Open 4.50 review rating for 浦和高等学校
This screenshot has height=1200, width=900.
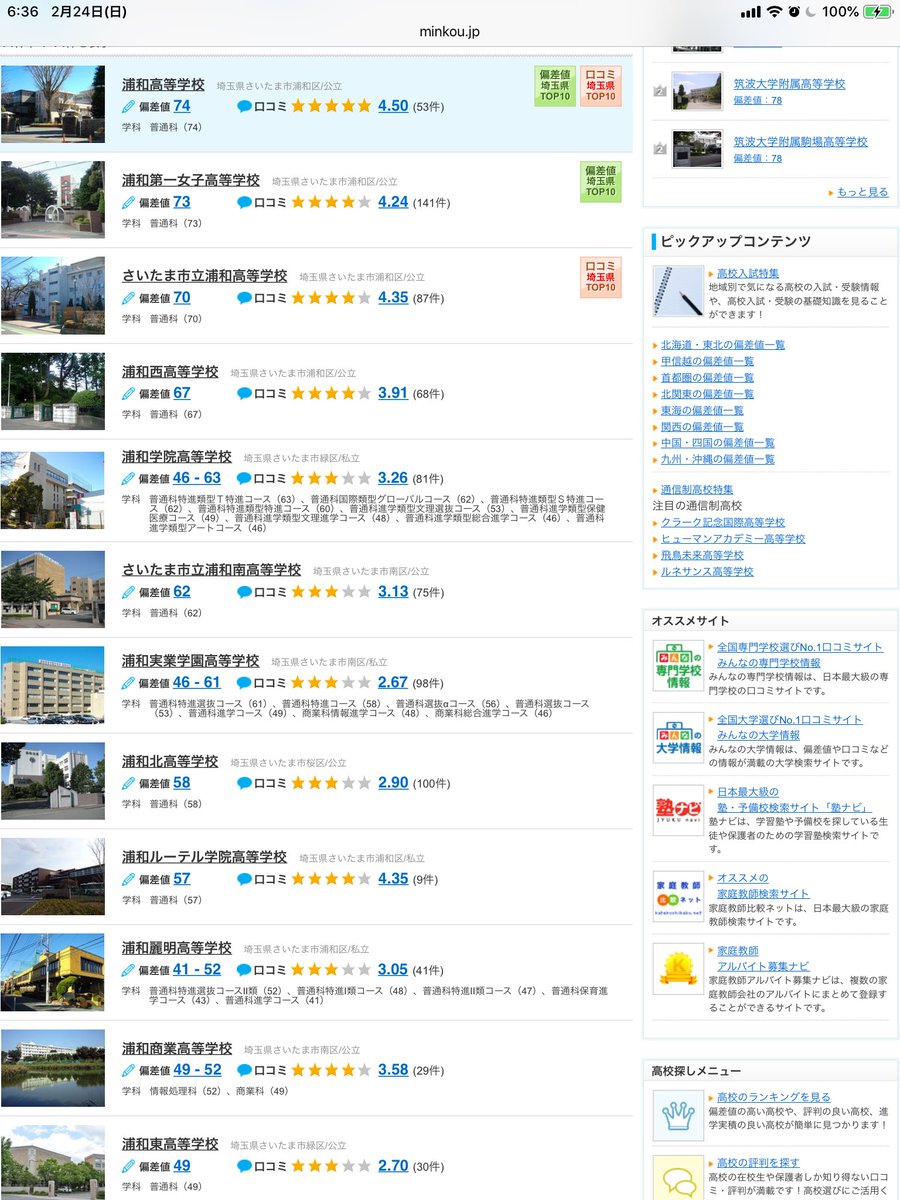[393, 105]
